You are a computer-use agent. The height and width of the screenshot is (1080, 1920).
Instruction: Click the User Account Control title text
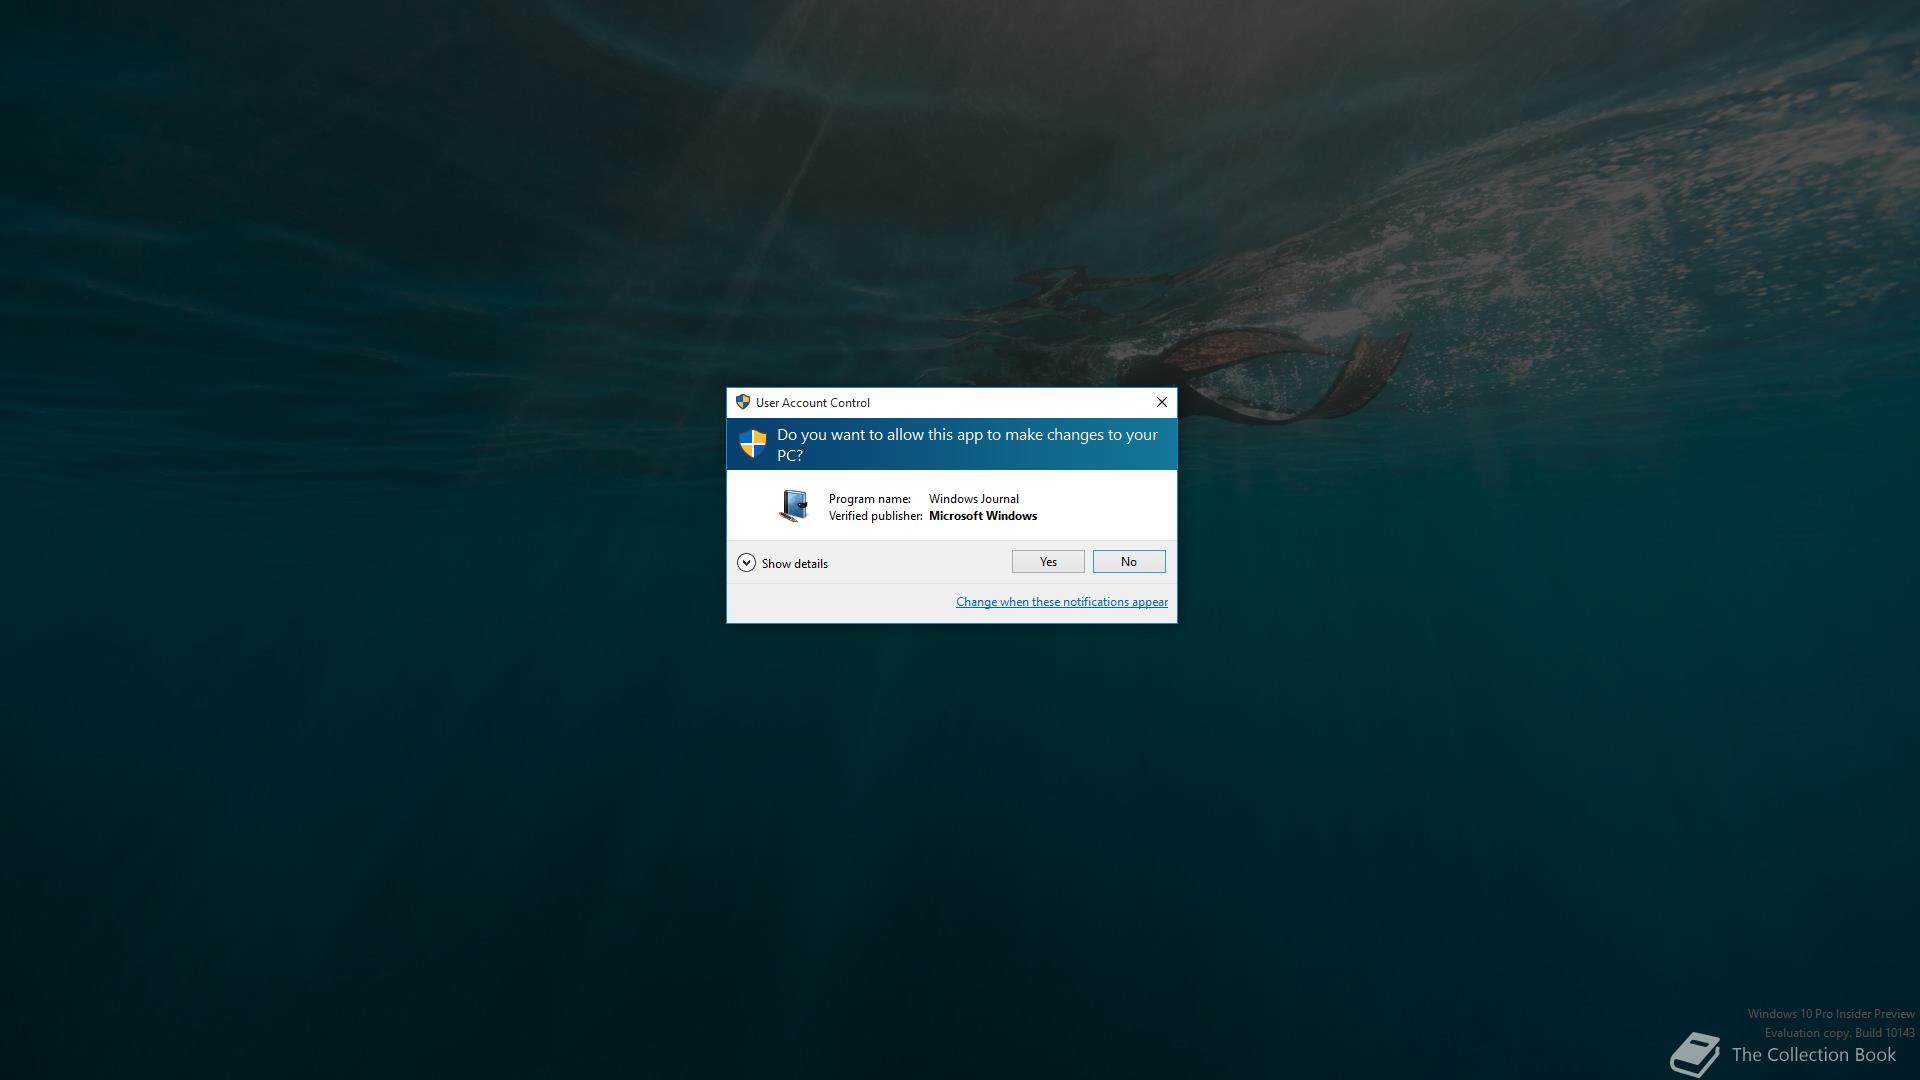(x=813, y=403)
